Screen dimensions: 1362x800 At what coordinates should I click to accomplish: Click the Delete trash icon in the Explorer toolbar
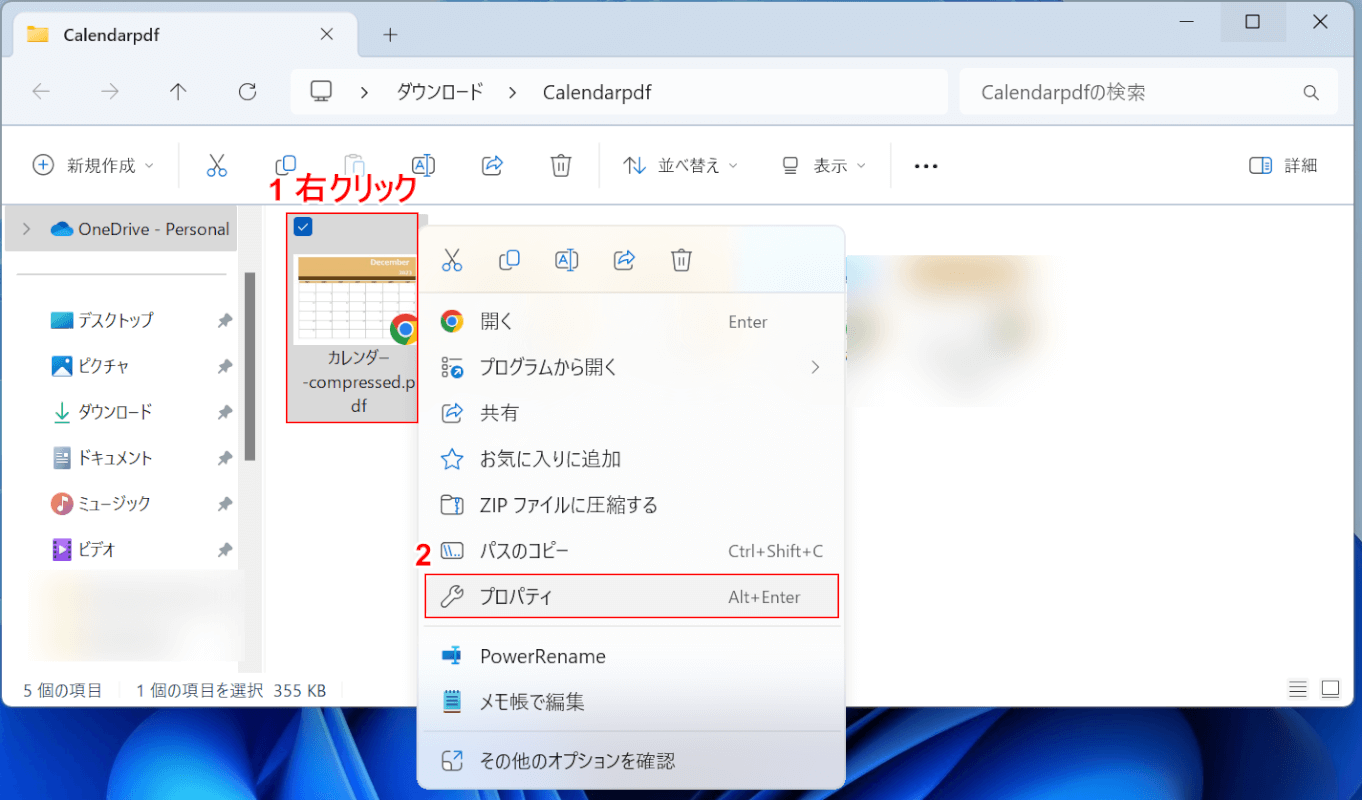point(561,165)
